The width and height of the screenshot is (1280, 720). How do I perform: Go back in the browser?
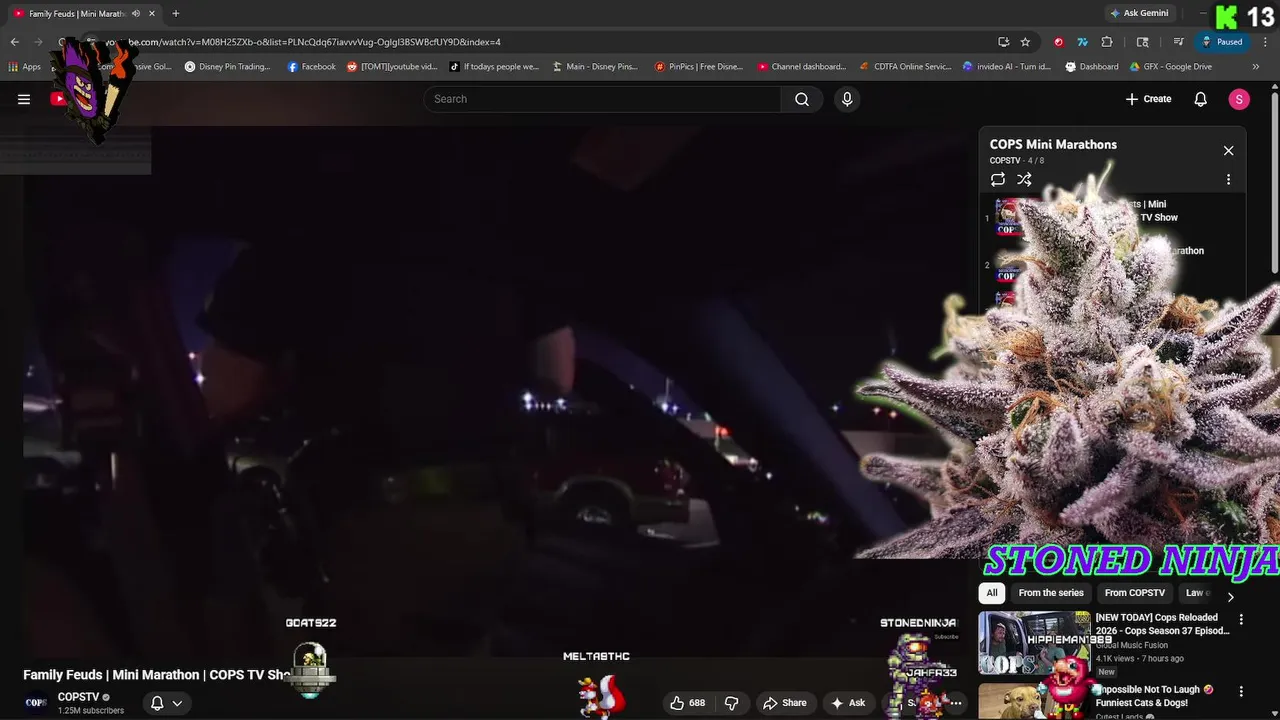coord(14,42)
